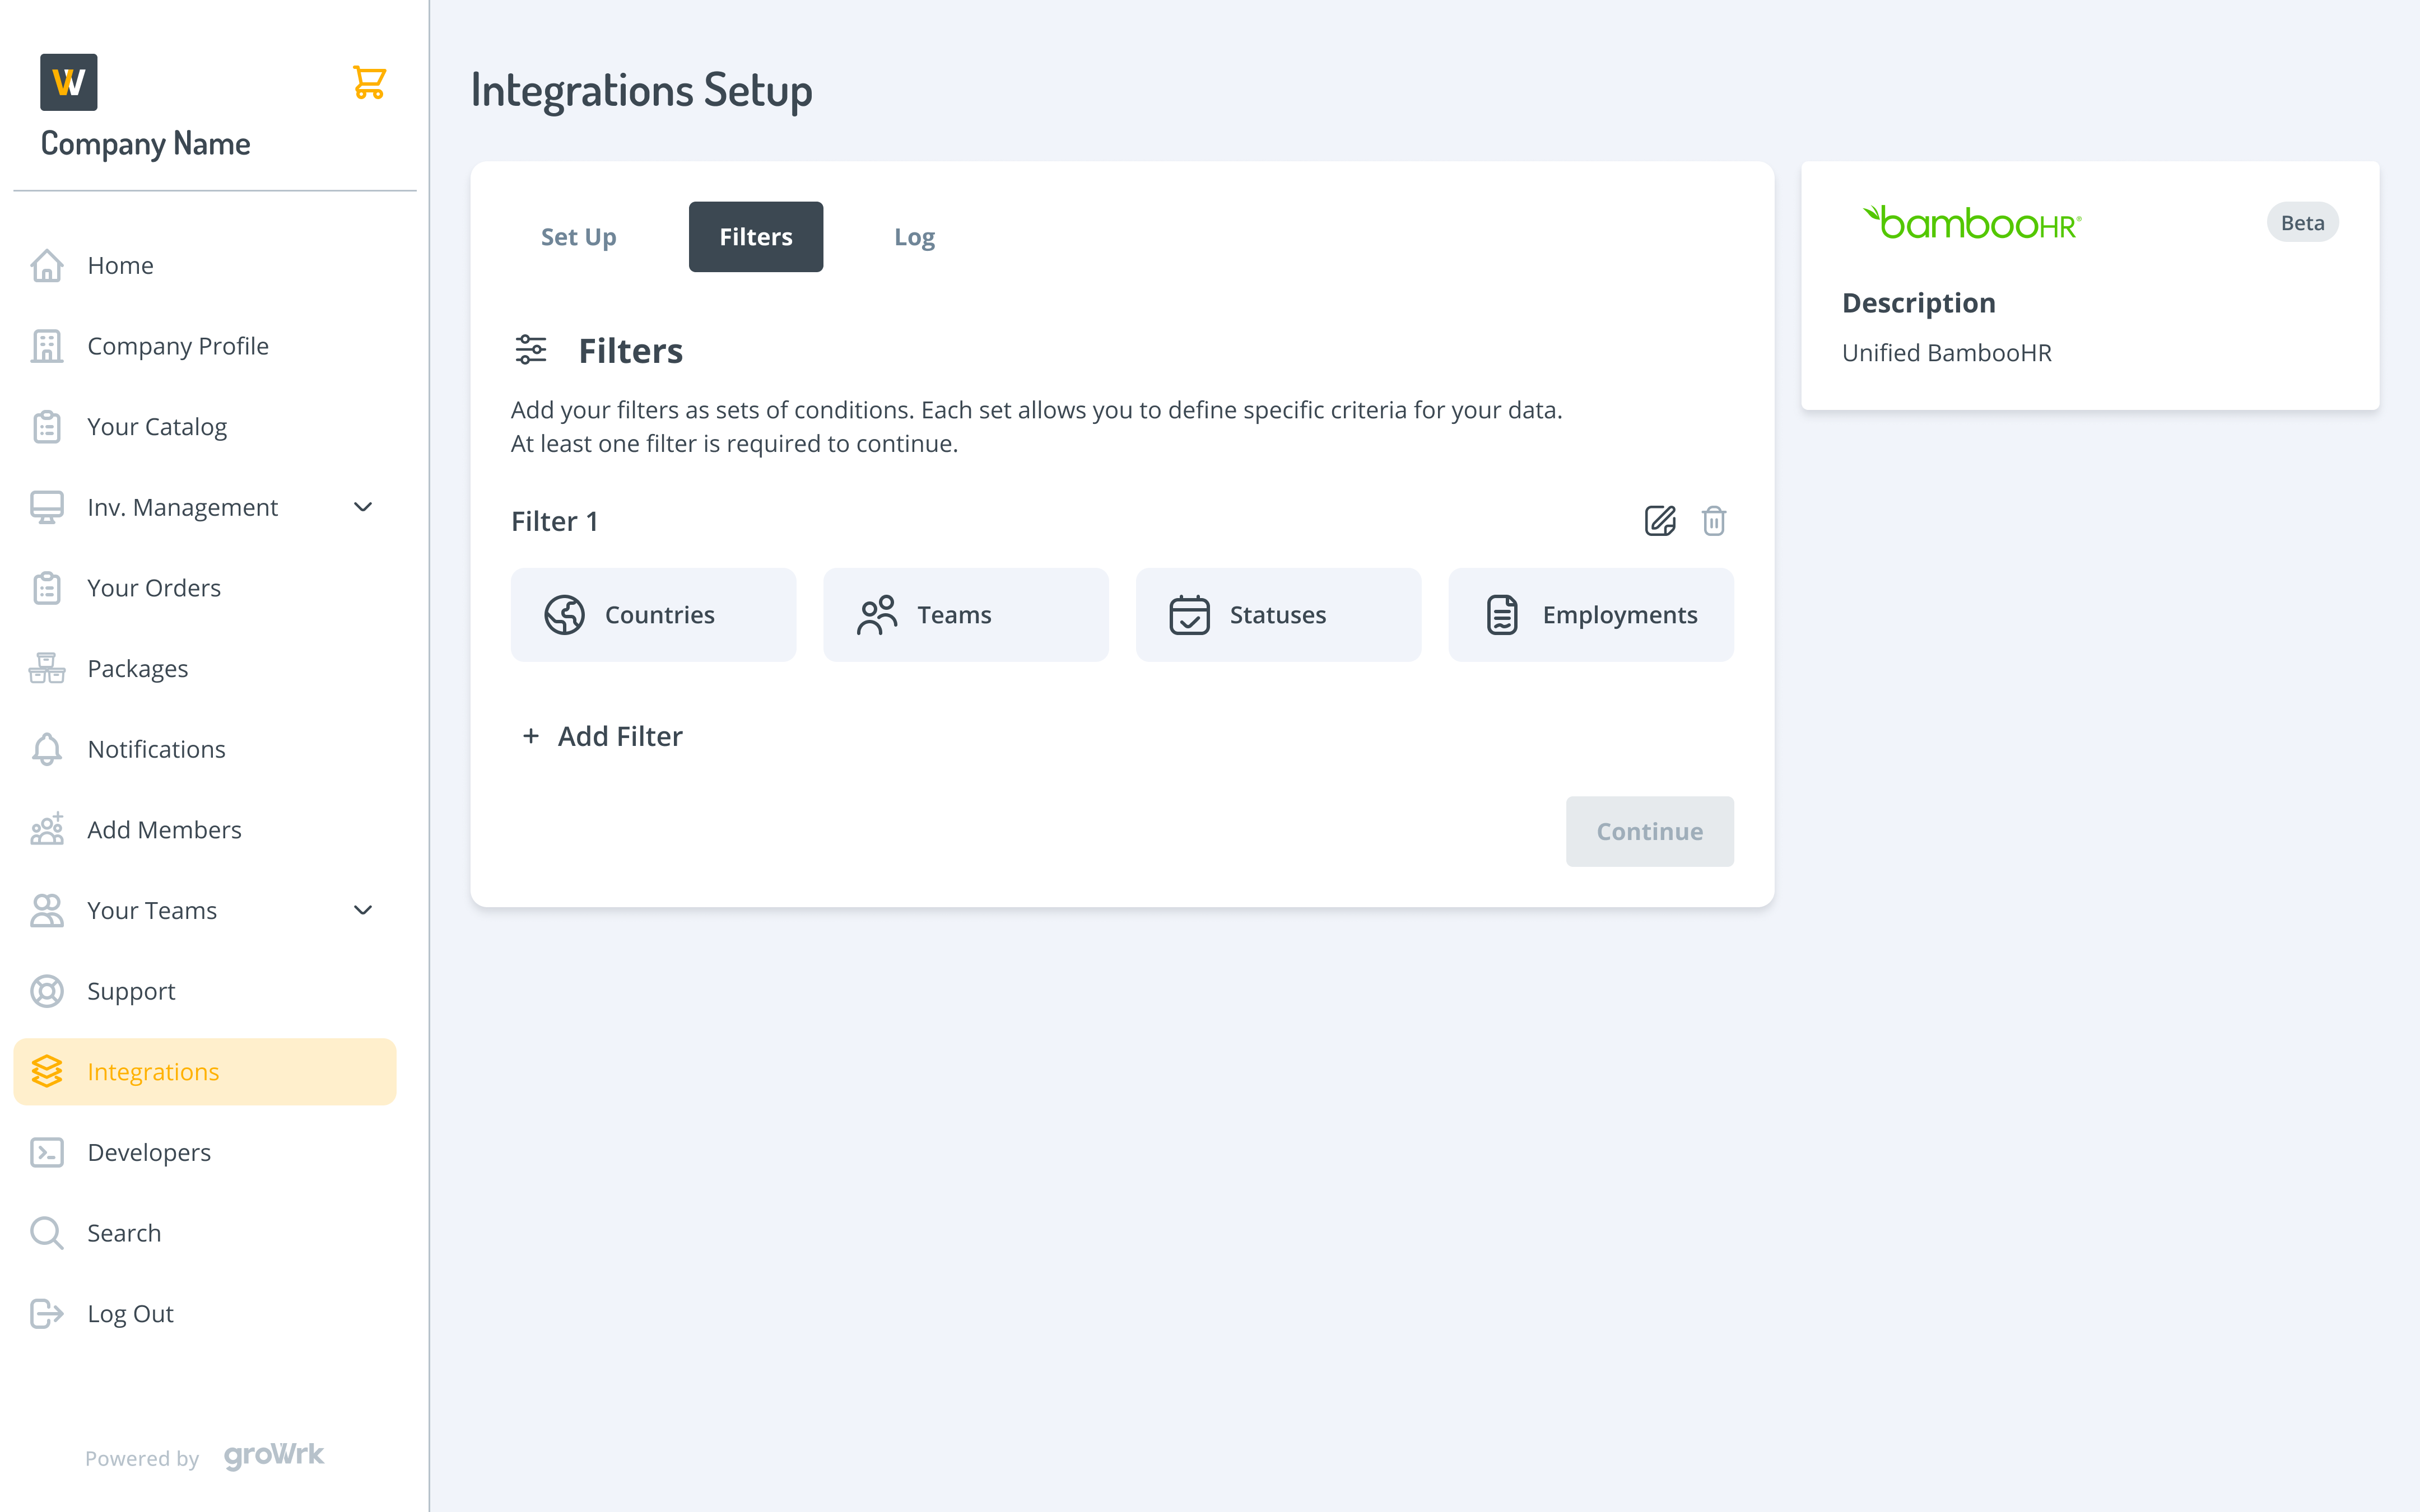Select the Filters tab
The height and width of the screenshot is (1512, 2420).
click(x=755, y=237)
